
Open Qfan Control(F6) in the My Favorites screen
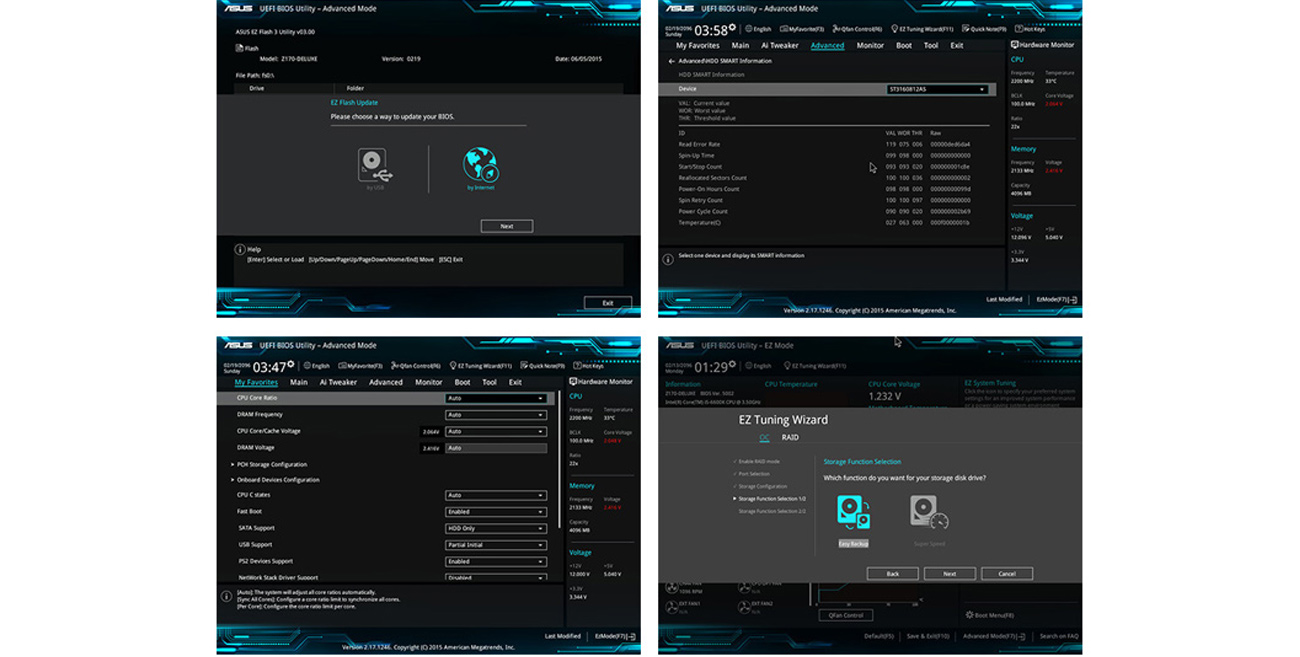(x=418, y=366)
